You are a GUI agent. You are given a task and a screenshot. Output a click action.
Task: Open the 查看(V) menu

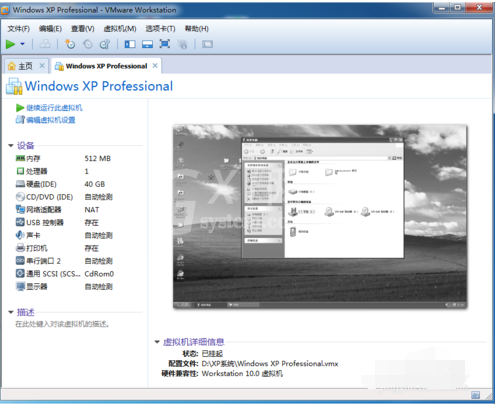pos(83,29)
